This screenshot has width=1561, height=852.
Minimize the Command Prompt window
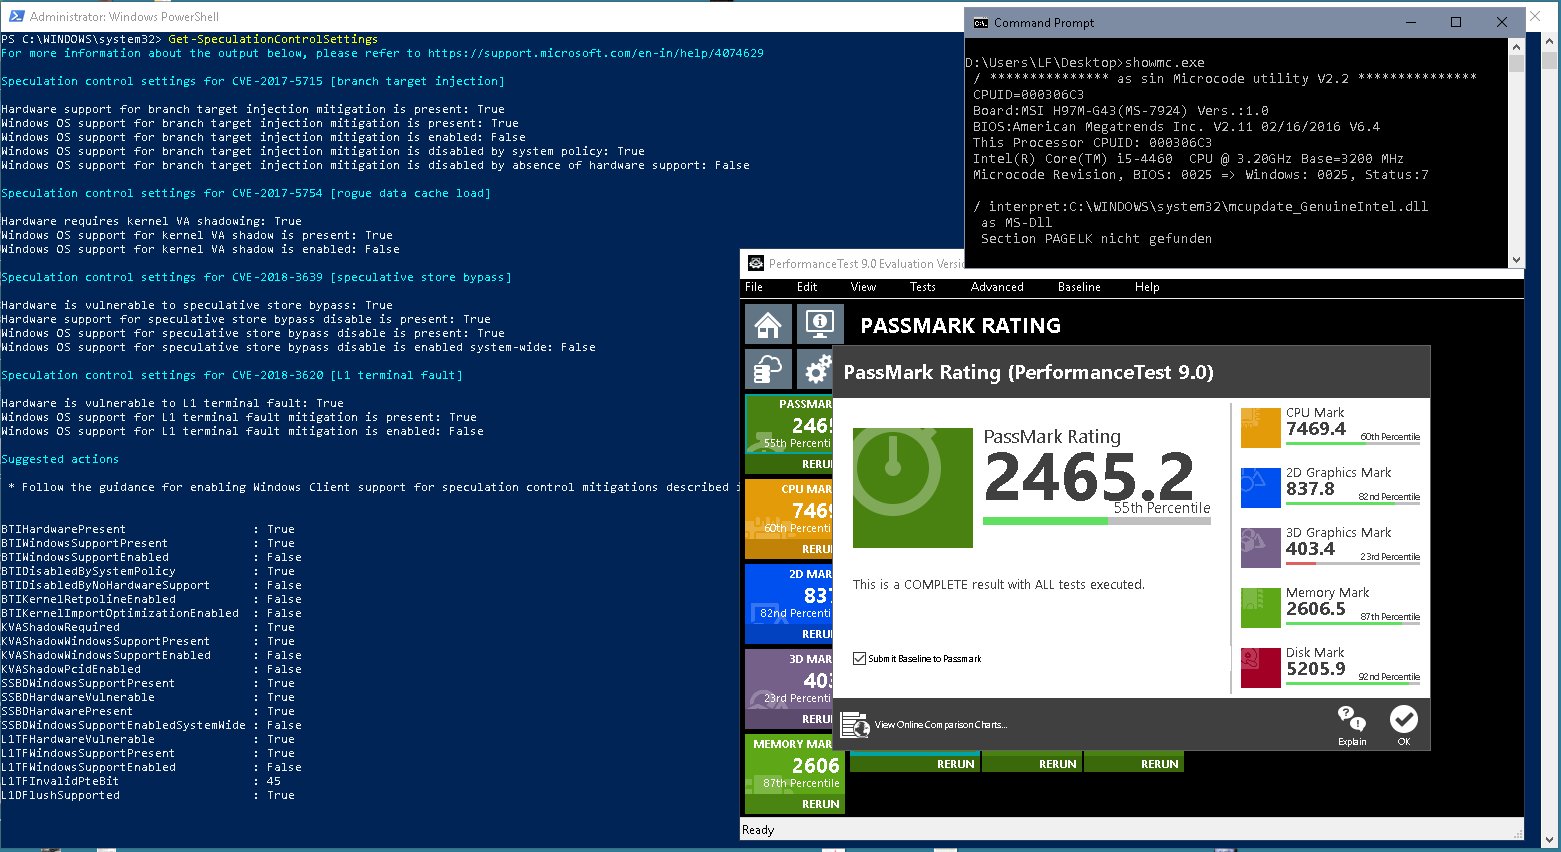1411,22
